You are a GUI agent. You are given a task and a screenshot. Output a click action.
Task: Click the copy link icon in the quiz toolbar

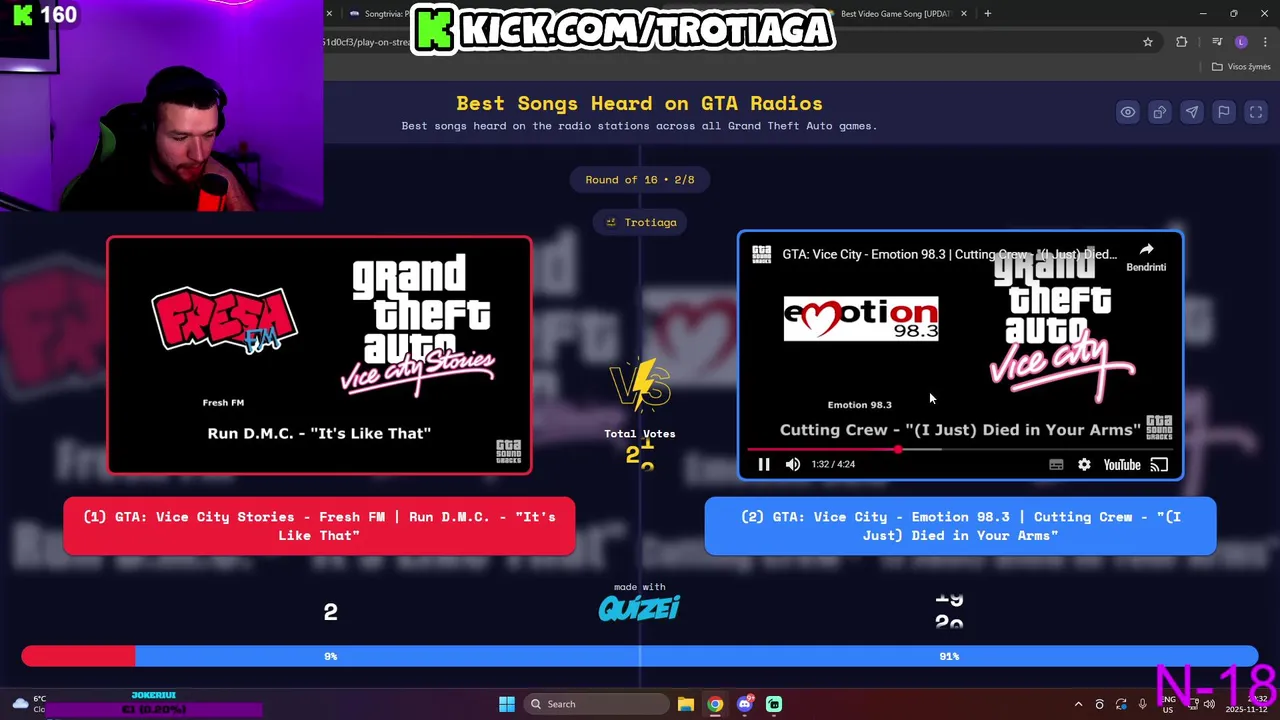click(1159, 112)
